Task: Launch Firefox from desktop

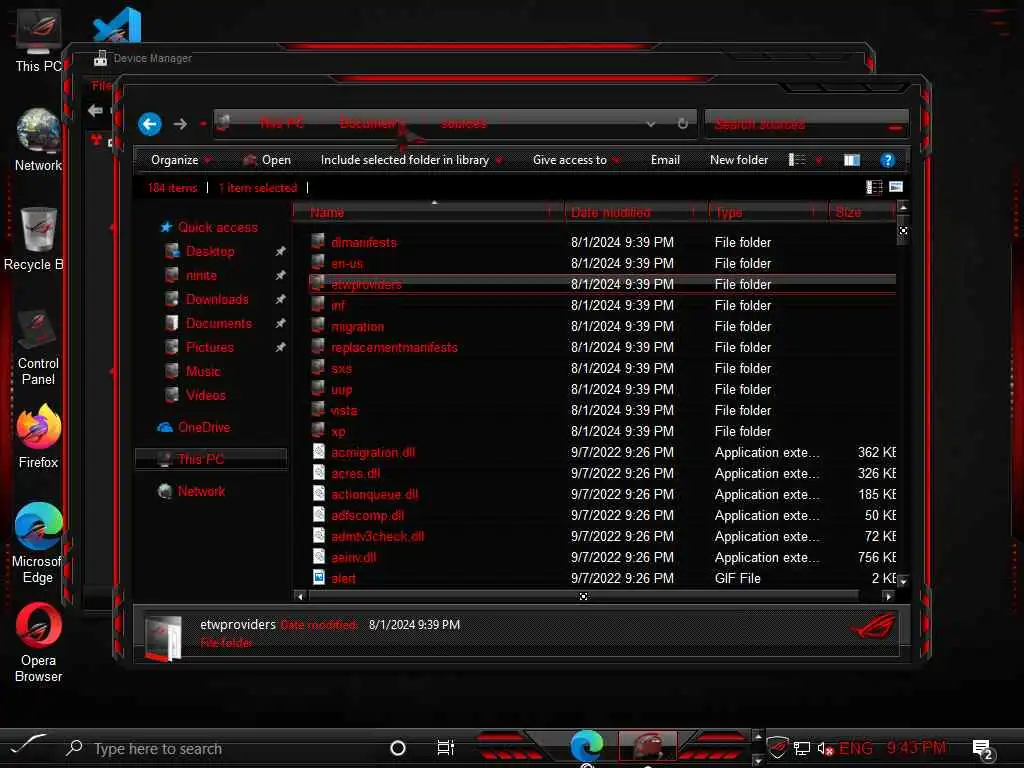Action: (x=39, y=436)
